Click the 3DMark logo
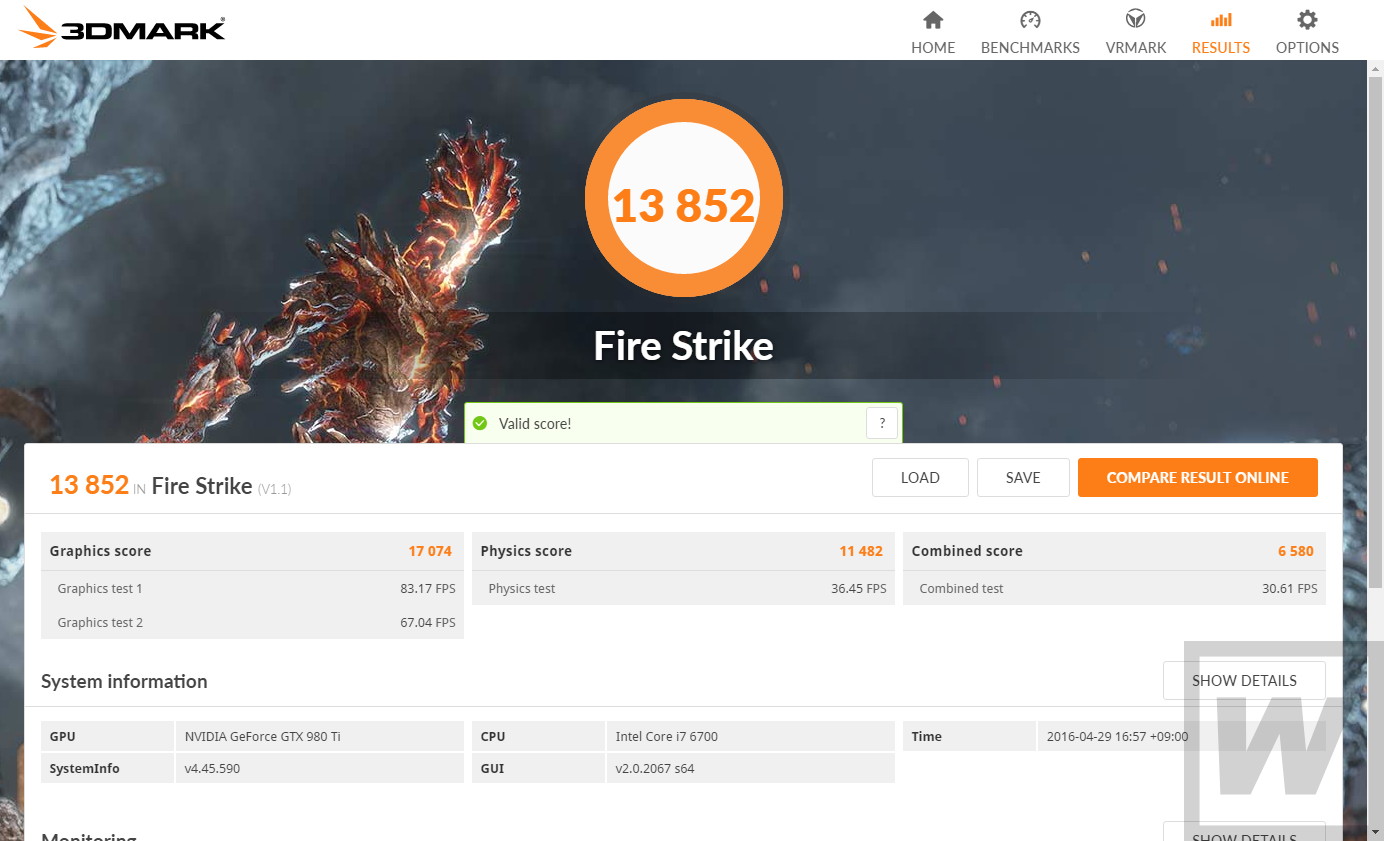Screen dimensions: 1384x841 [x=123, y=28]
